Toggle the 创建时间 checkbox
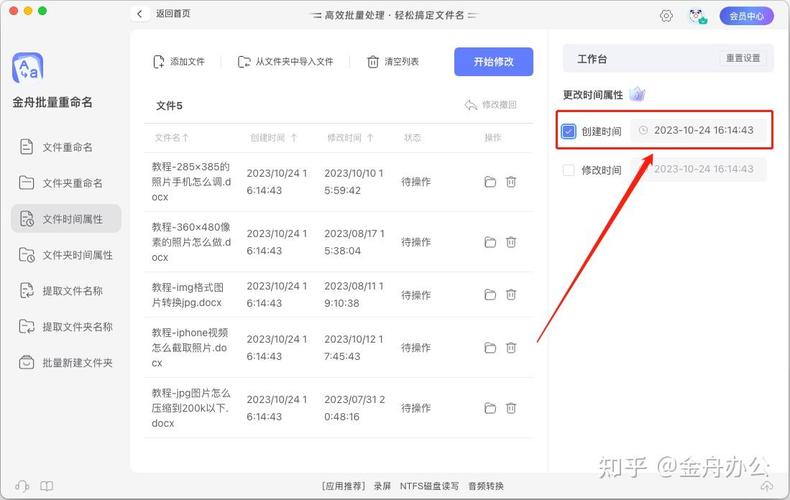 click(x=568, y=132)
